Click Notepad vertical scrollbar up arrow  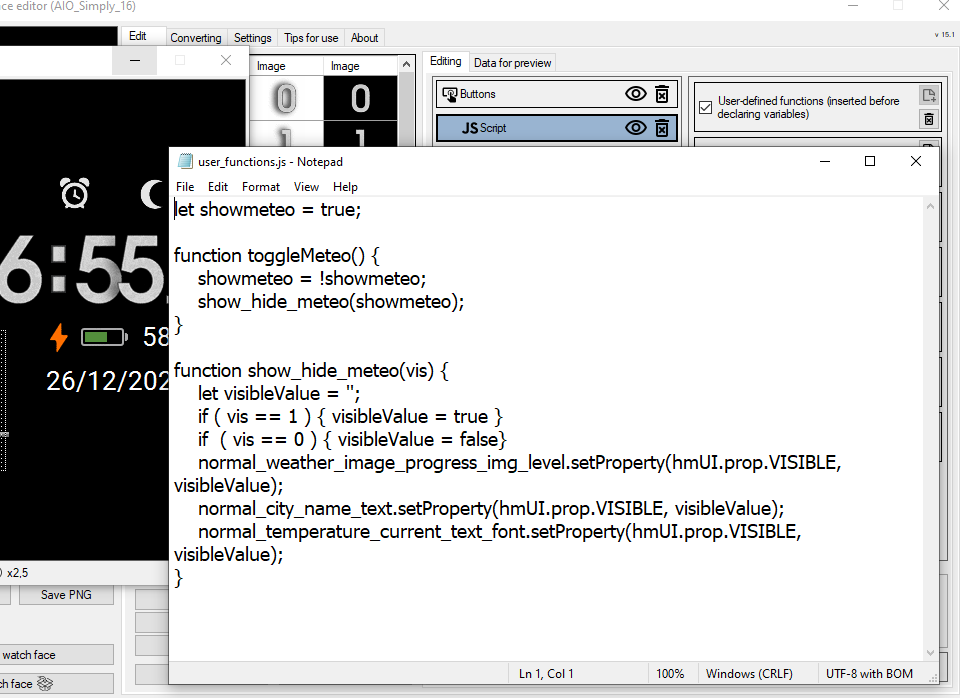pos(930,206)
